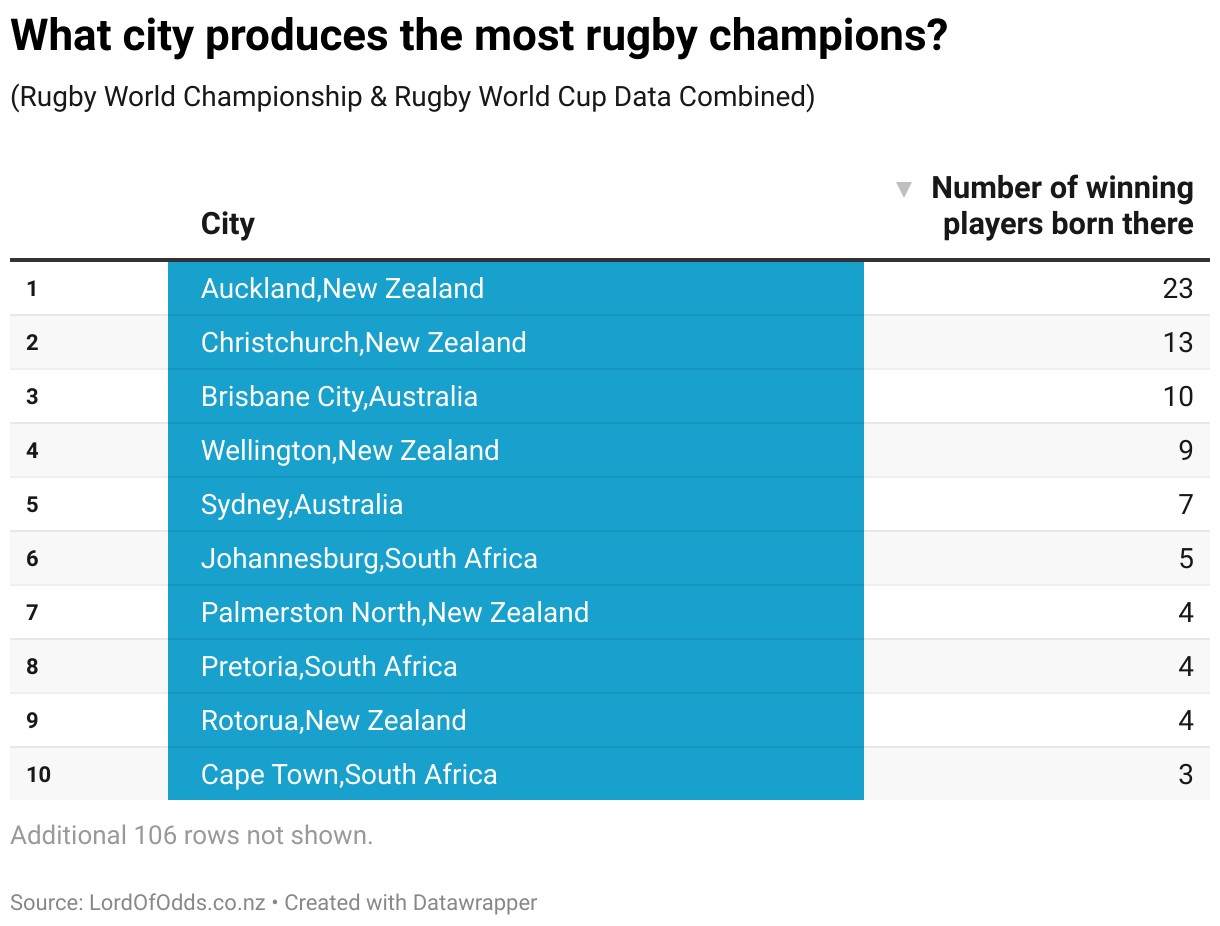Viewport: 1220px width, 926px height.
Task: Select the Brisbane City, Australia entry
Action: pos(339,397)
